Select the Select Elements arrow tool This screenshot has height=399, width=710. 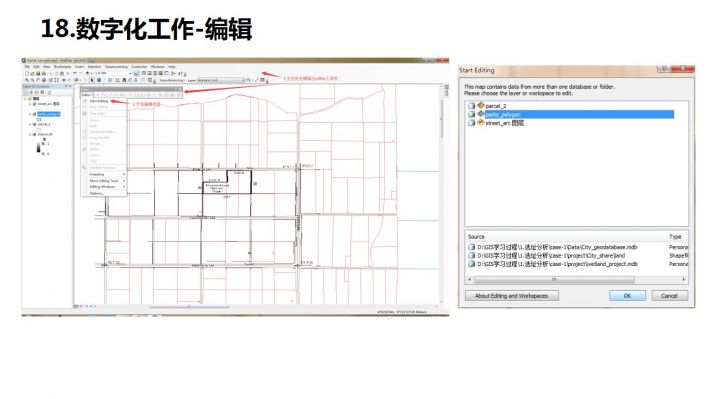tap(92, 80)
